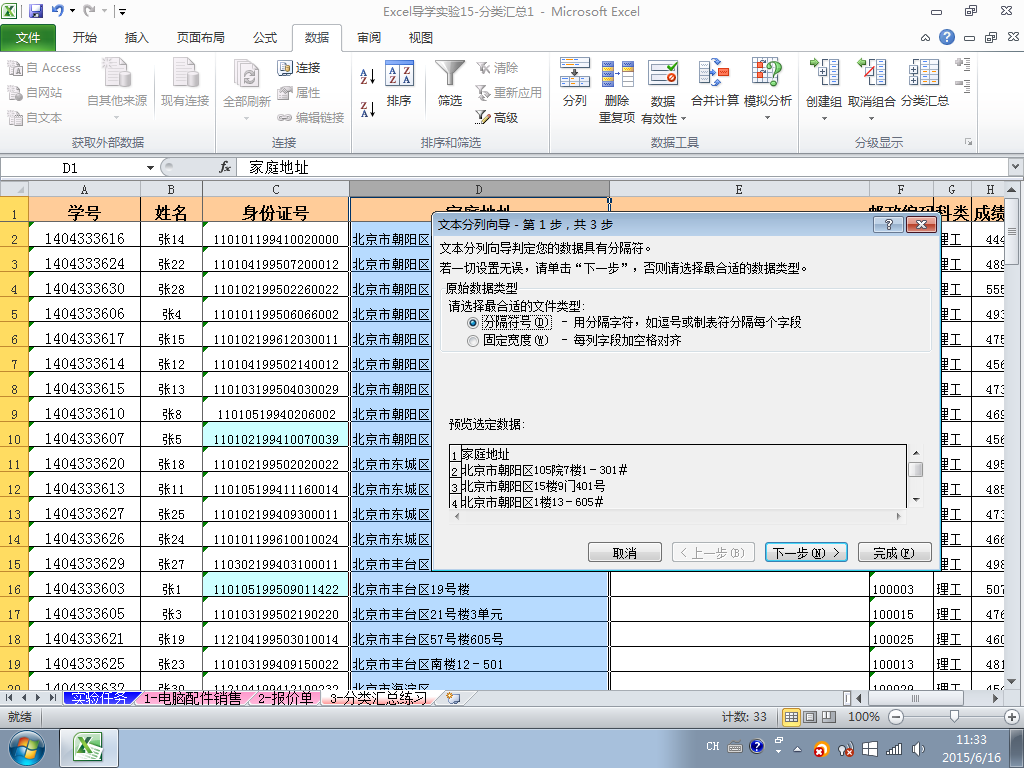The height and width of the screenshot is (768, 1024).
Task: Click zoom in plus button
Action: (x=1012, y=717)
